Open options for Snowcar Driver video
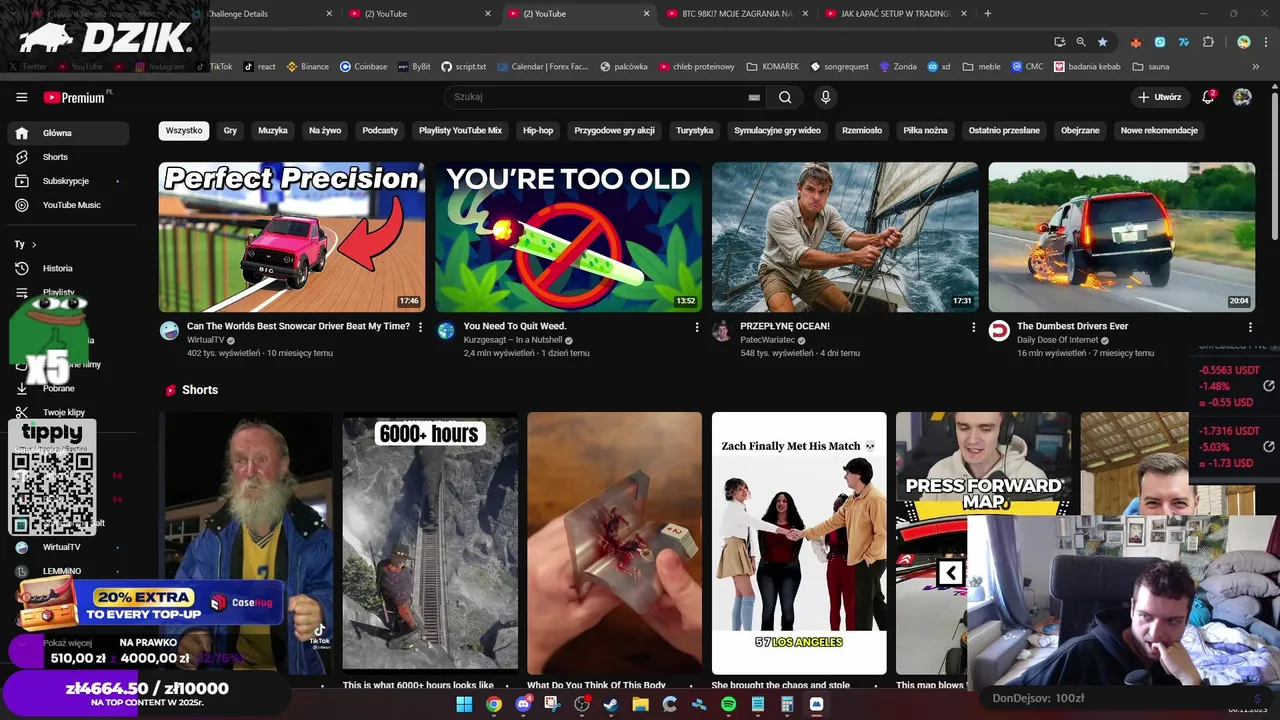The image size is (1280, 720). pos(420,327)
